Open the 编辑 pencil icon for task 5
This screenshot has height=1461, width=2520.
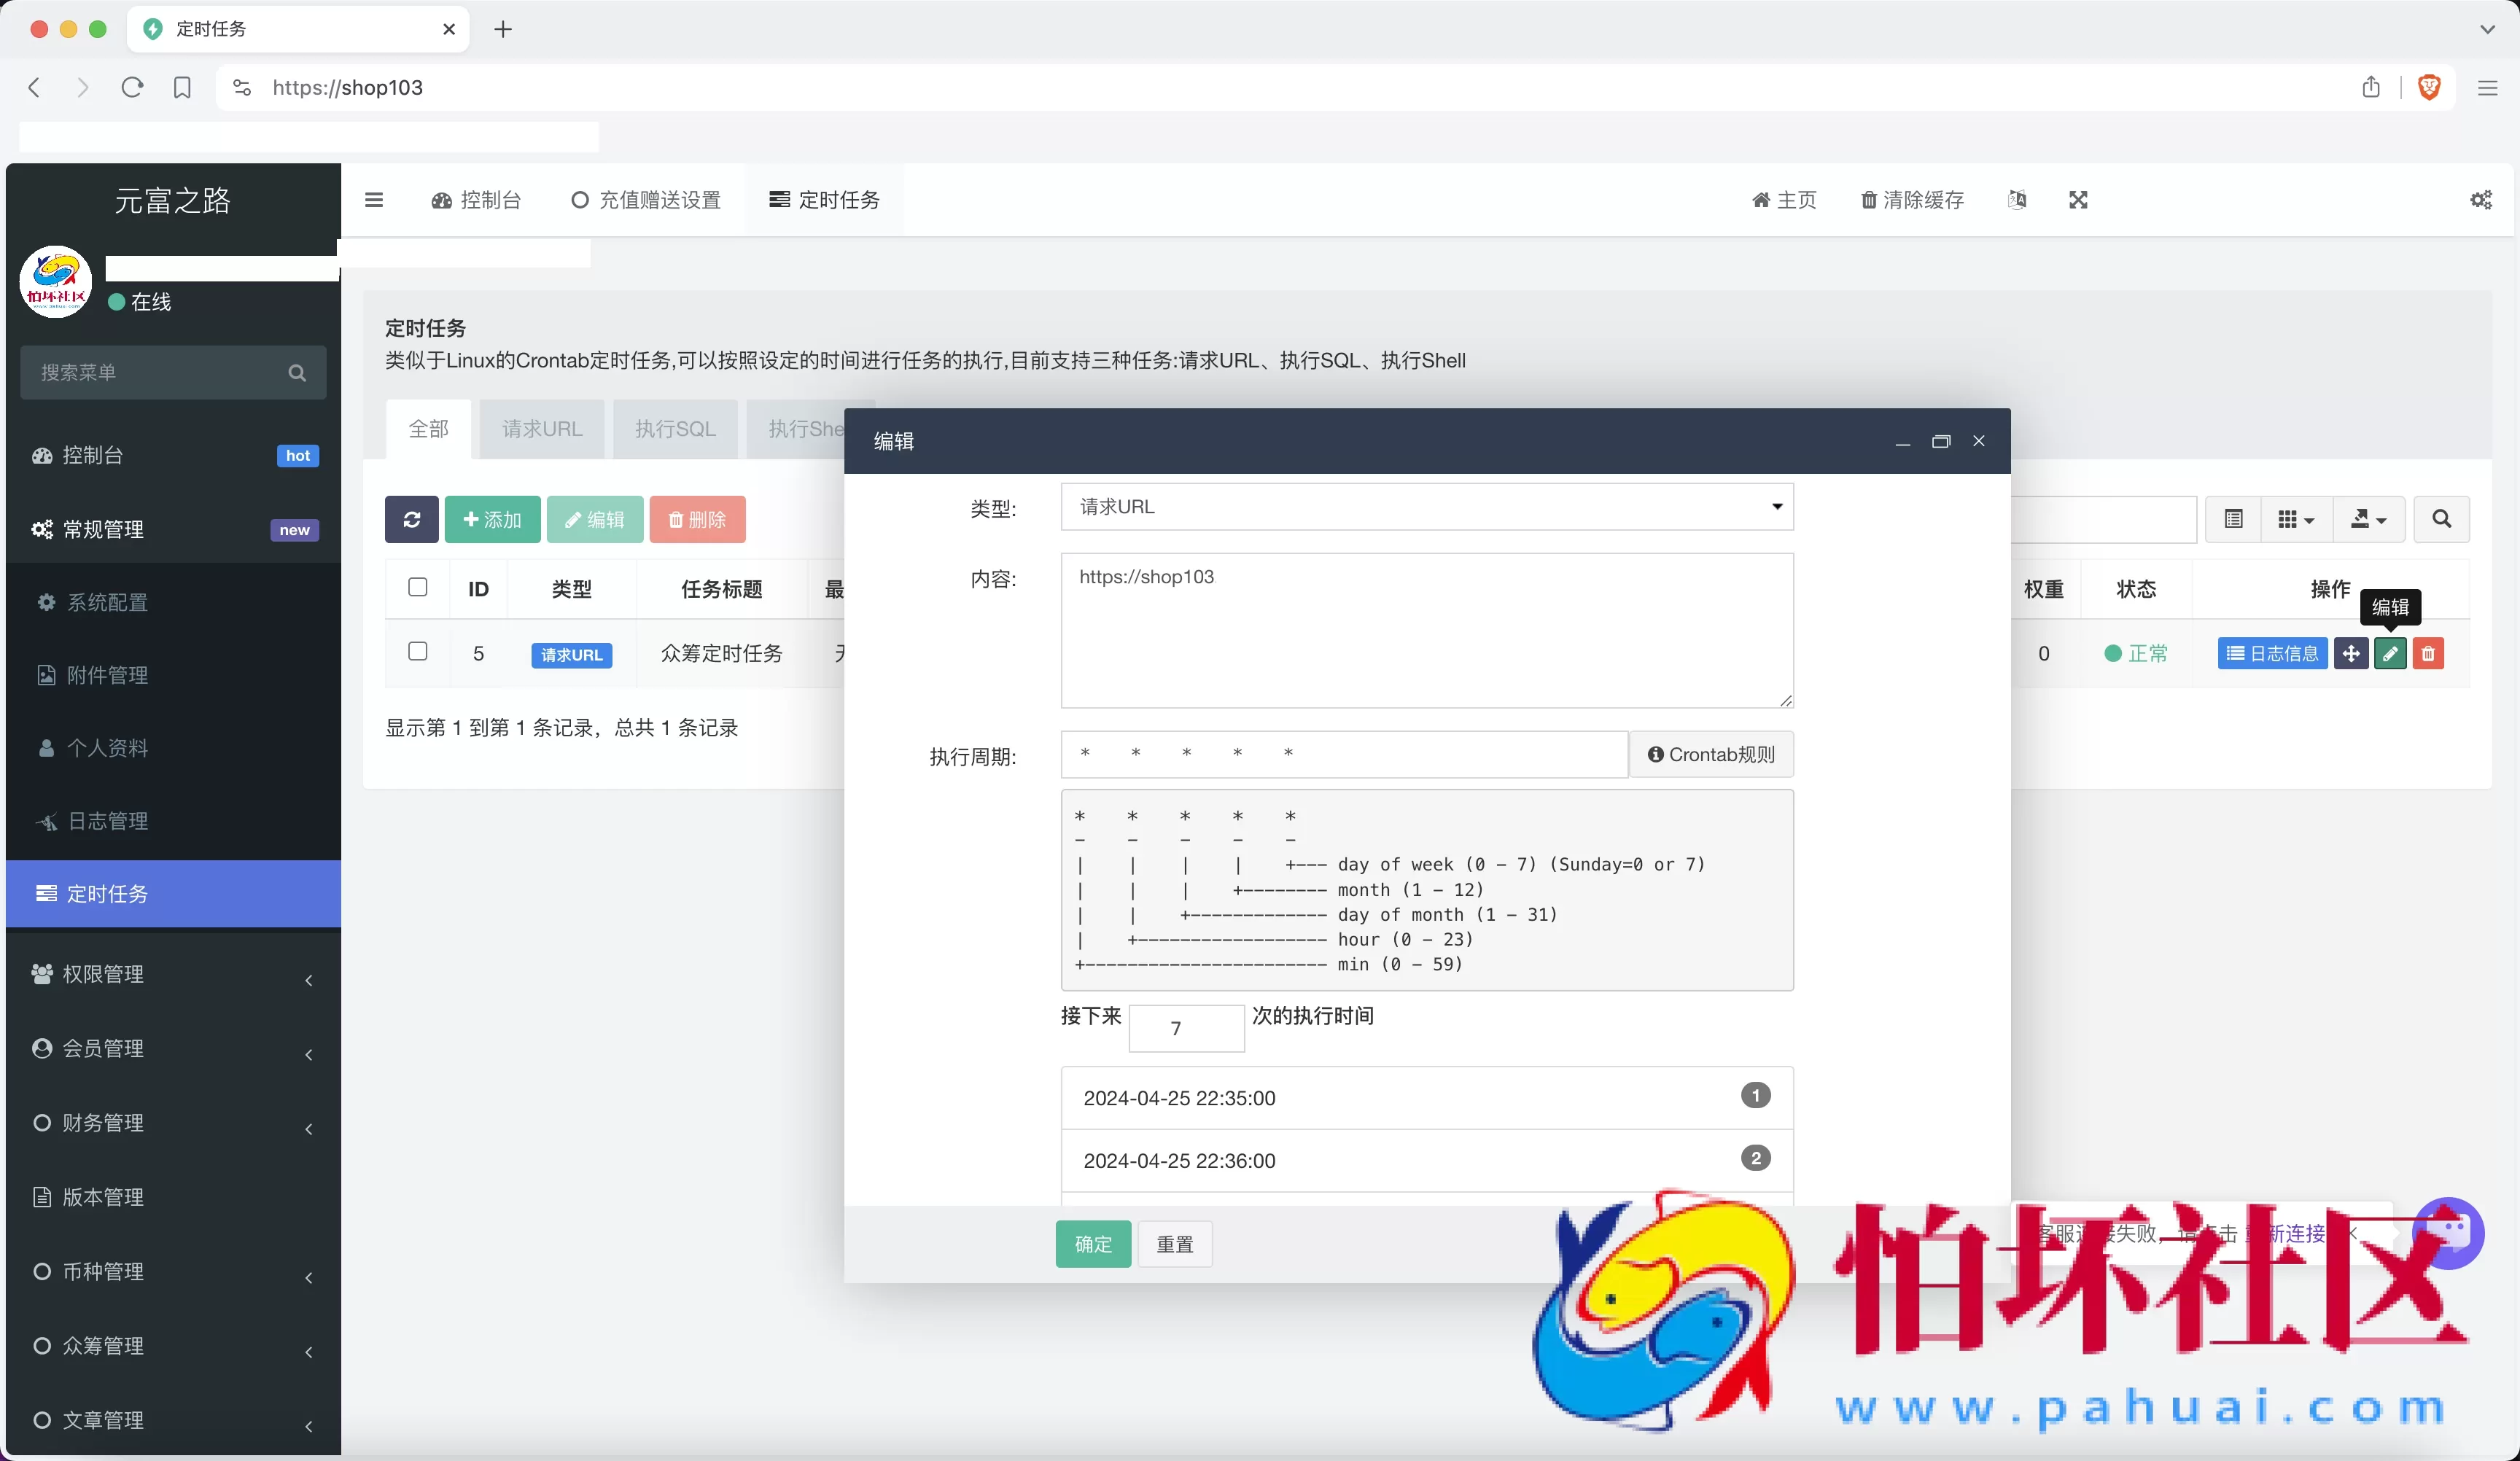click(2390, 653)
